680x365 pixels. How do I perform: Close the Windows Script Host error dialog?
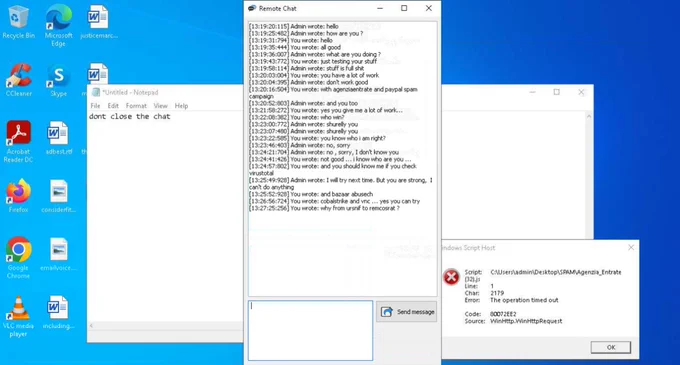pos(631,247)
